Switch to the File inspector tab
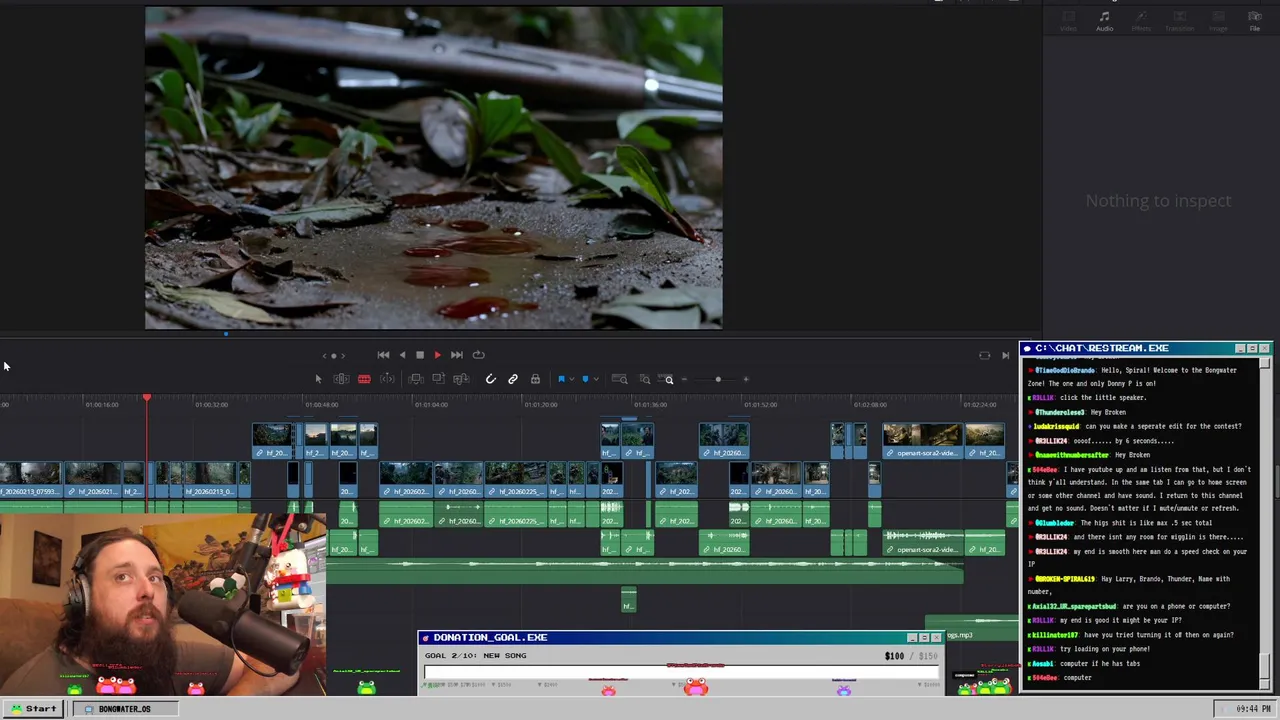The image size is (1280, 720). click(x=1254, y=21)
